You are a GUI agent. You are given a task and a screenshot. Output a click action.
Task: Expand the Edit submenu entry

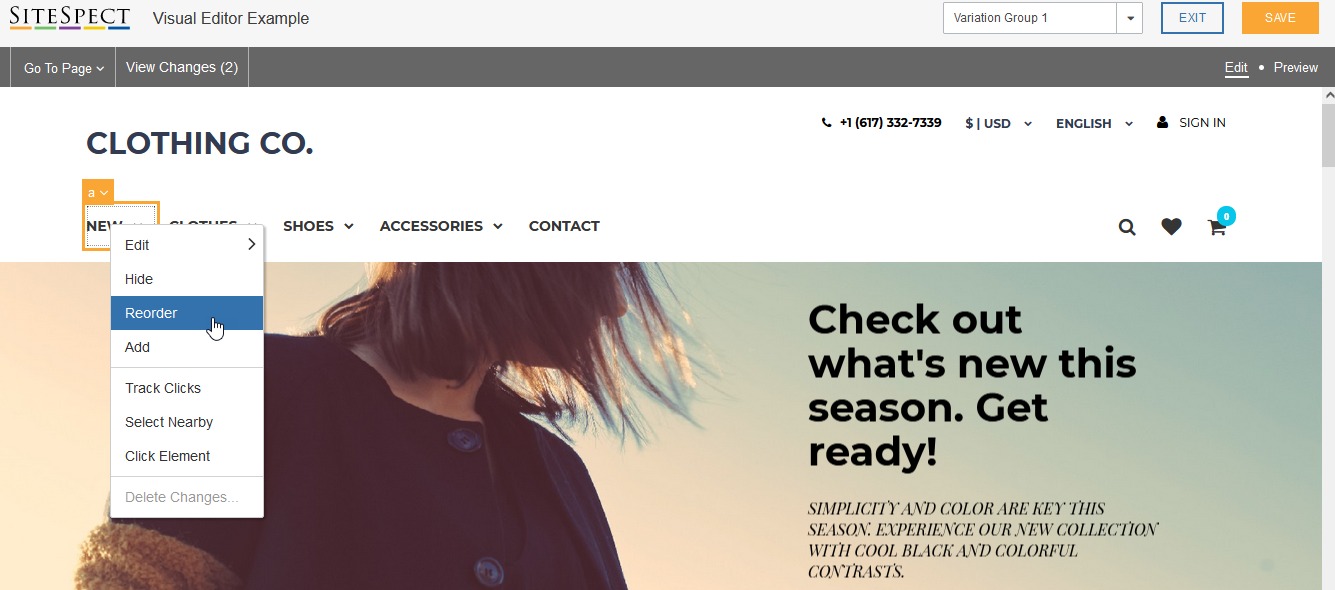tap(187, 245)
